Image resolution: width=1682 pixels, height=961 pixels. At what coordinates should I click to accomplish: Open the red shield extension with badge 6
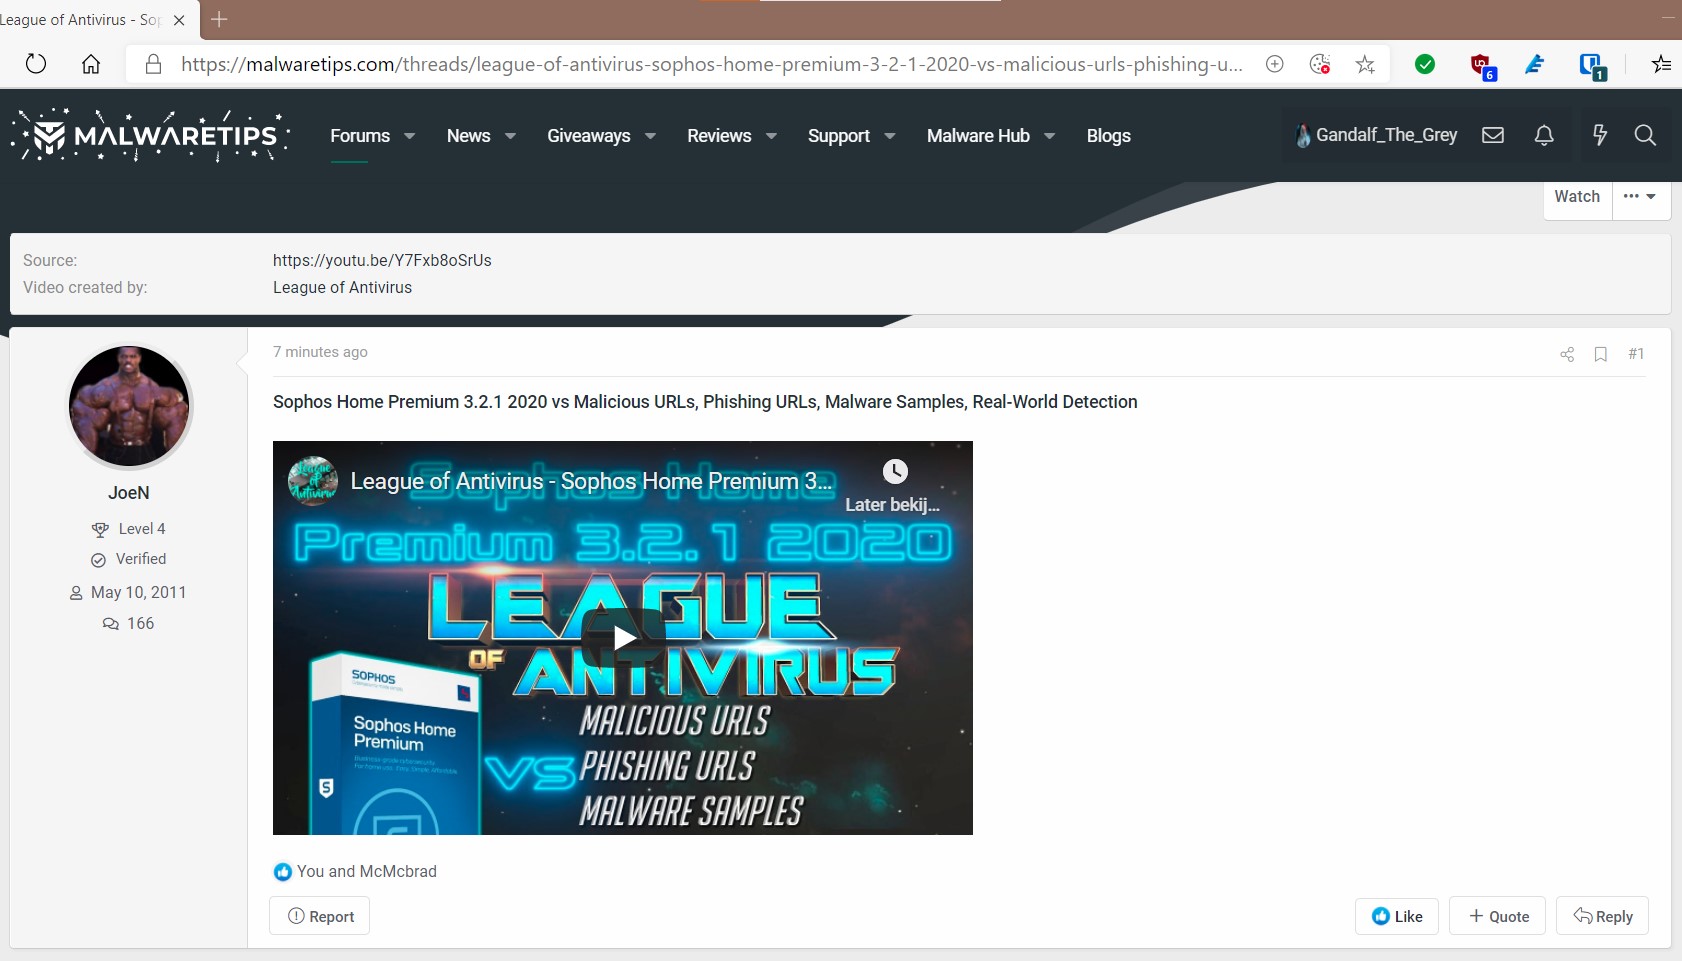coord(1482,66)
